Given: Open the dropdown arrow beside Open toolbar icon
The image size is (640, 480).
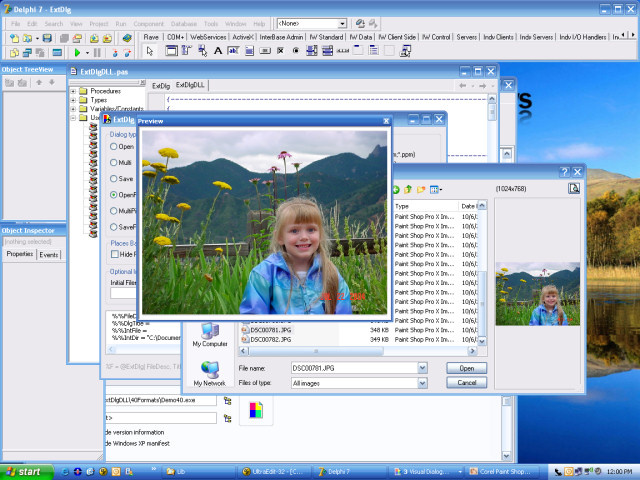Looking at the screenshot, I should pyautogui.click(x=37, y=38).
